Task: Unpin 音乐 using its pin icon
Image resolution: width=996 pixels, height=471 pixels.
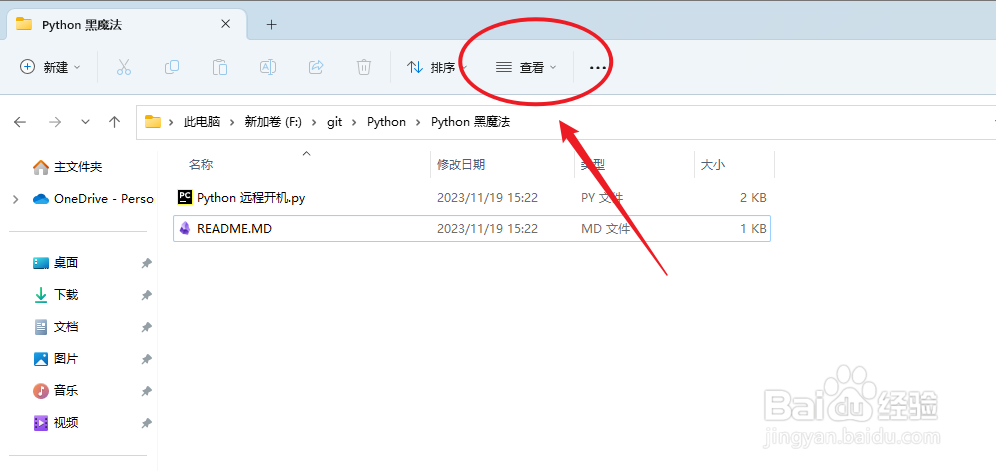Action: pos(146,390)
